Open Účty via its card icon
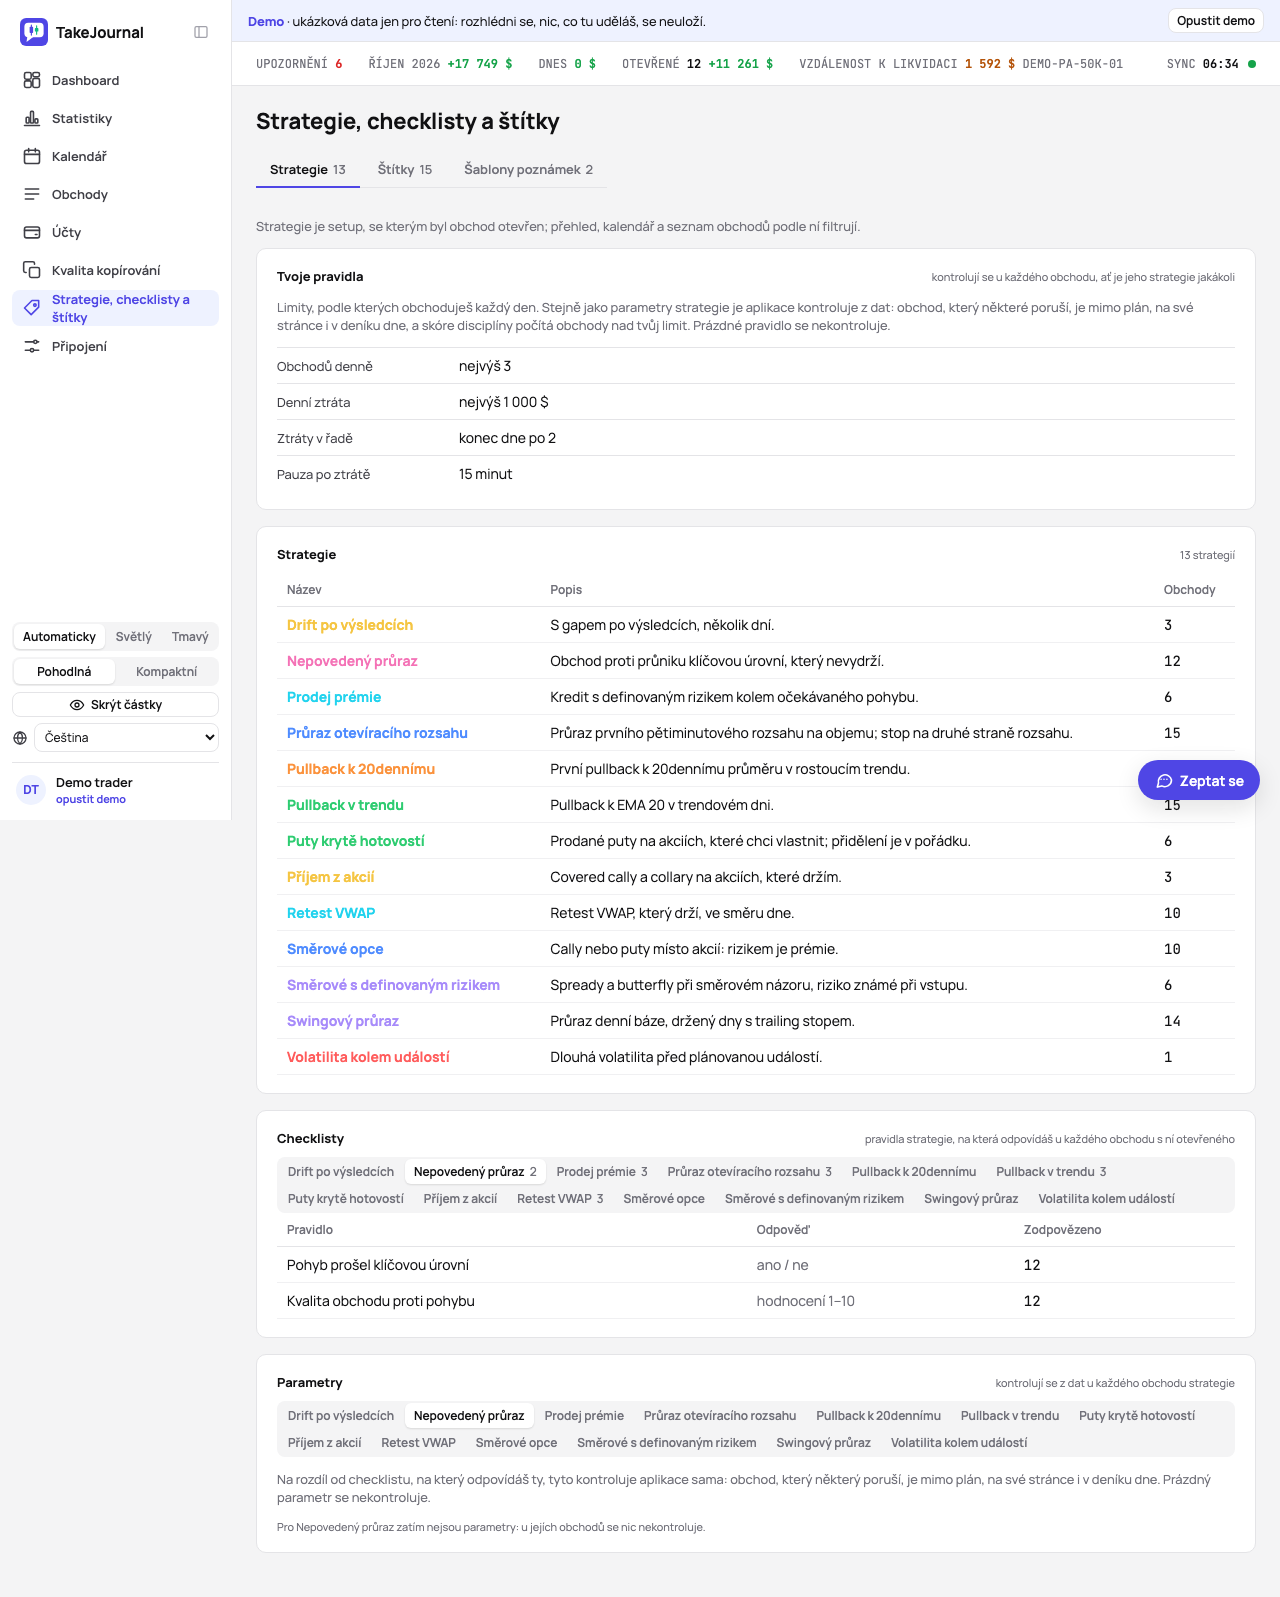The height and width of the screenshot is (1597, 1280). (x=32, y=232)
